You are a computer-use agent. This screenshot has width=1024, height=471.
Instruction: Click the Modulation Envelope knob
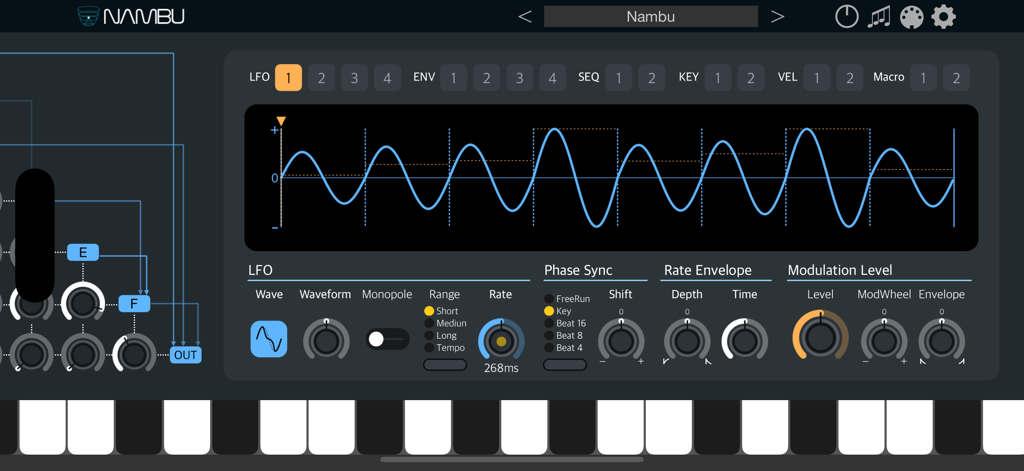pyautogui.click(x=941, y=339)
